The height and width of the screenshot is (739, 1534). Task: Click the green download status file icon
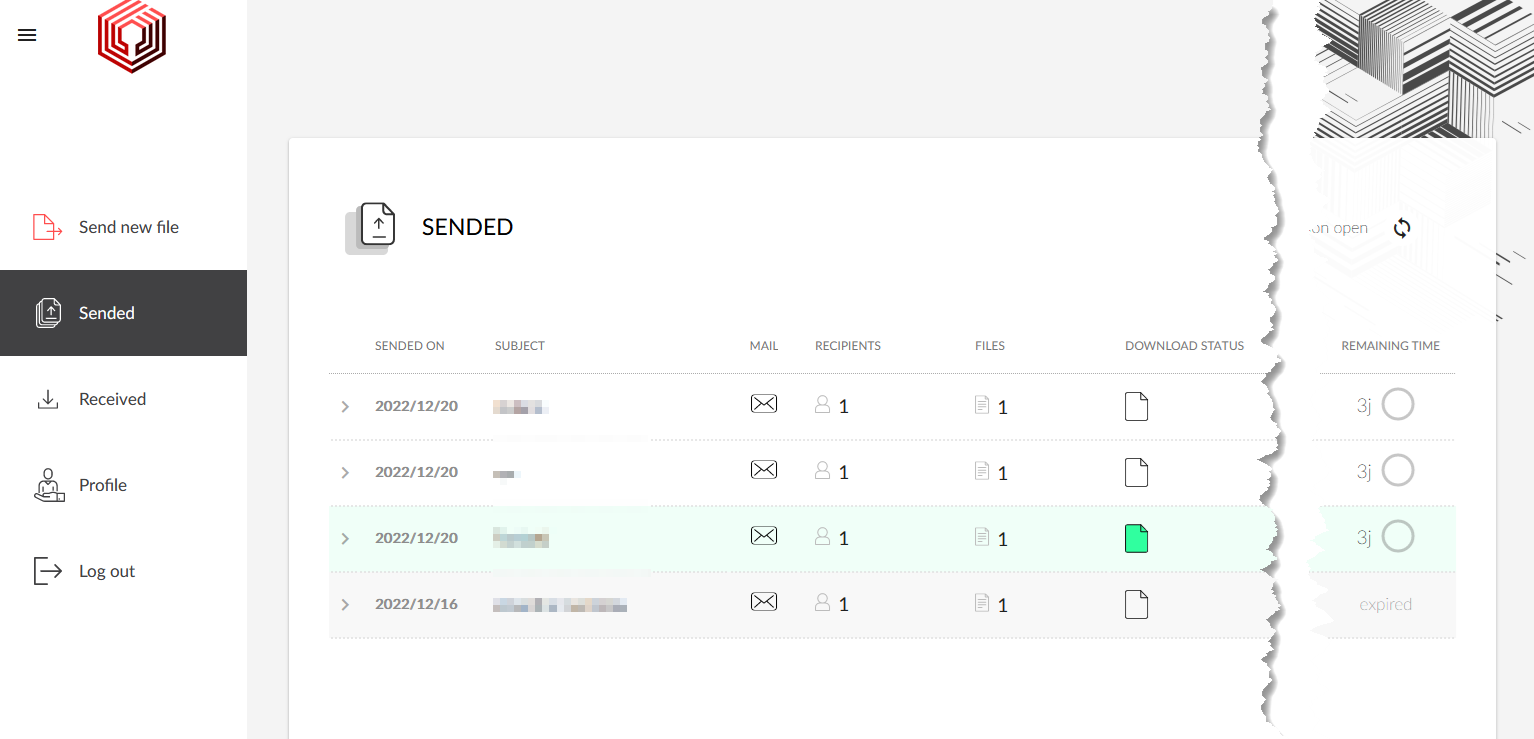(x=1136, y=538)
